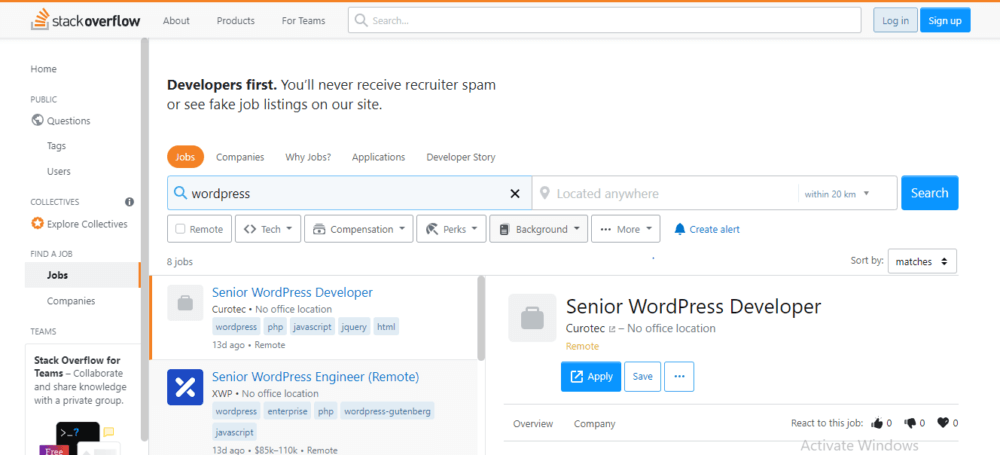Clear the wordpress search with X icon

point(515,193)
